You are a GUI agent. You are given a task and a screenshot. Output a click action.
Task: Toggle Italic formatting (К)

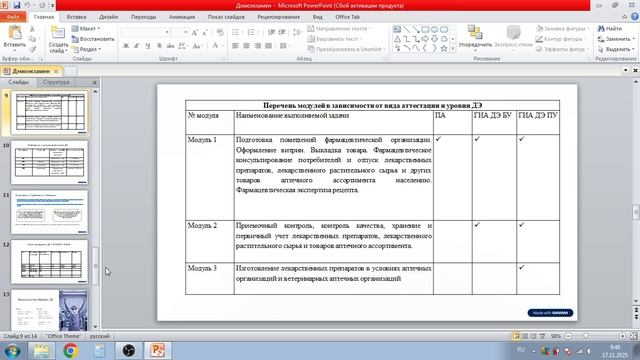click(x=137, y=46)
